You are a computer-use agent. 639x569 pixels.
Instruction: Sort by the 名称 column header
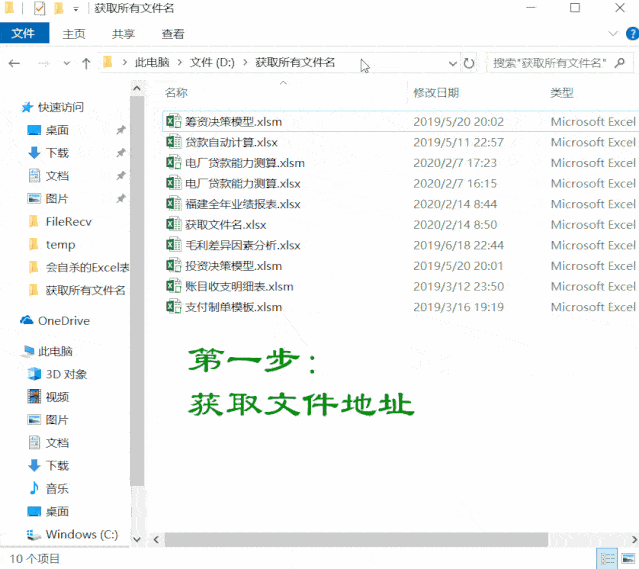tap(176, 93)
